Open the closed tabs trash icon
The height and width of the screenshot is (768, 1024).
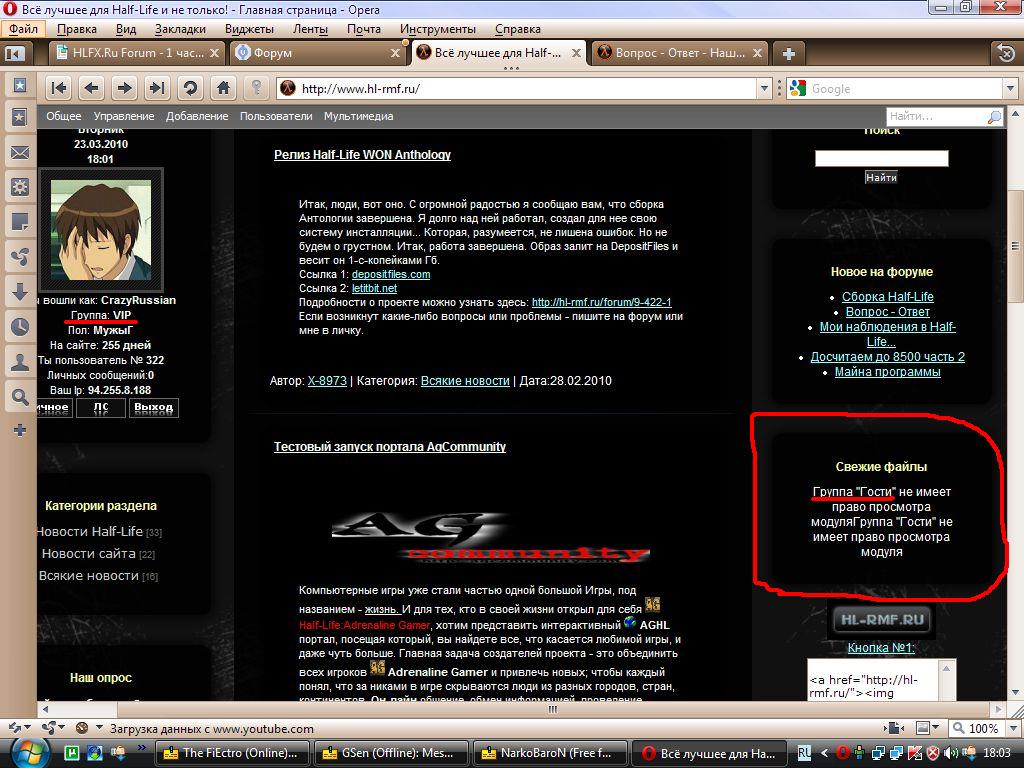tap(1006, 53)
